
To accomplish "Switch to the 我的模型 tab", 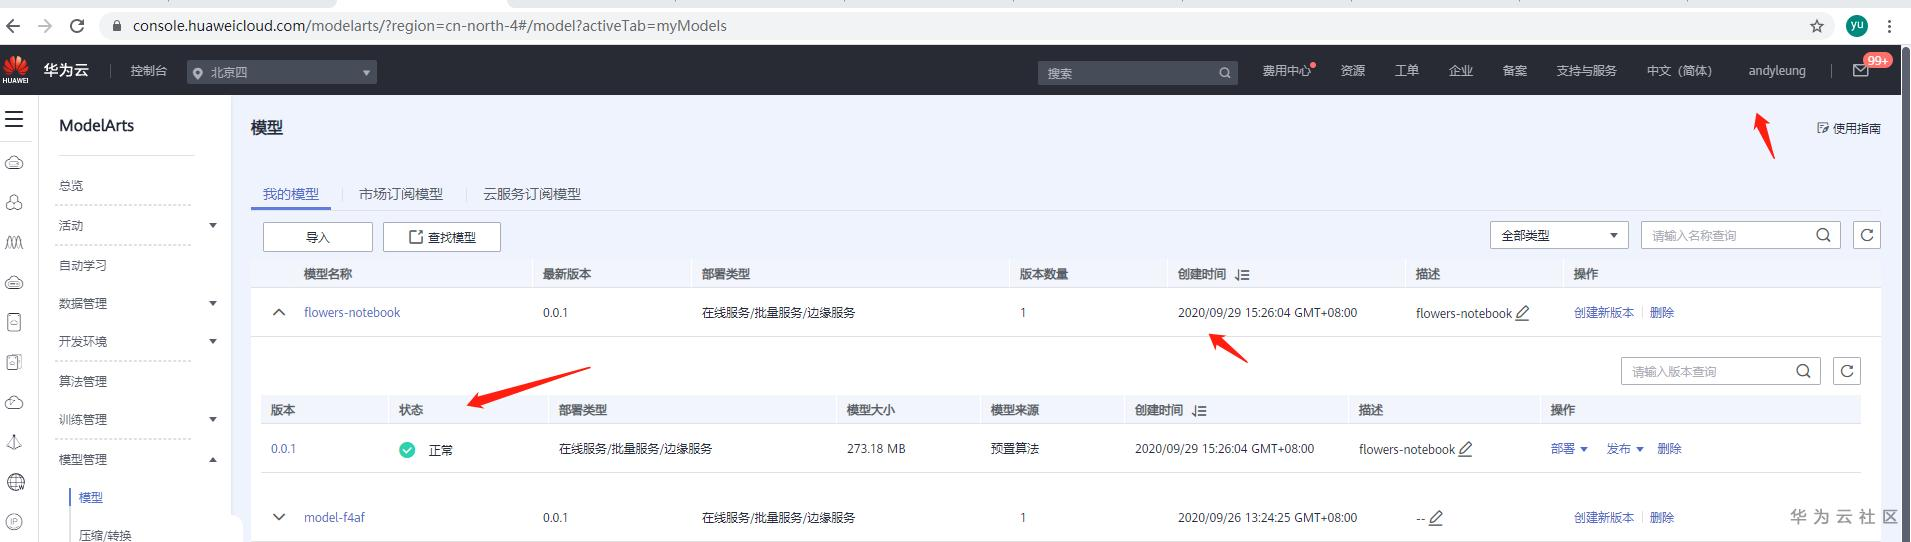I will coord(291,194).
